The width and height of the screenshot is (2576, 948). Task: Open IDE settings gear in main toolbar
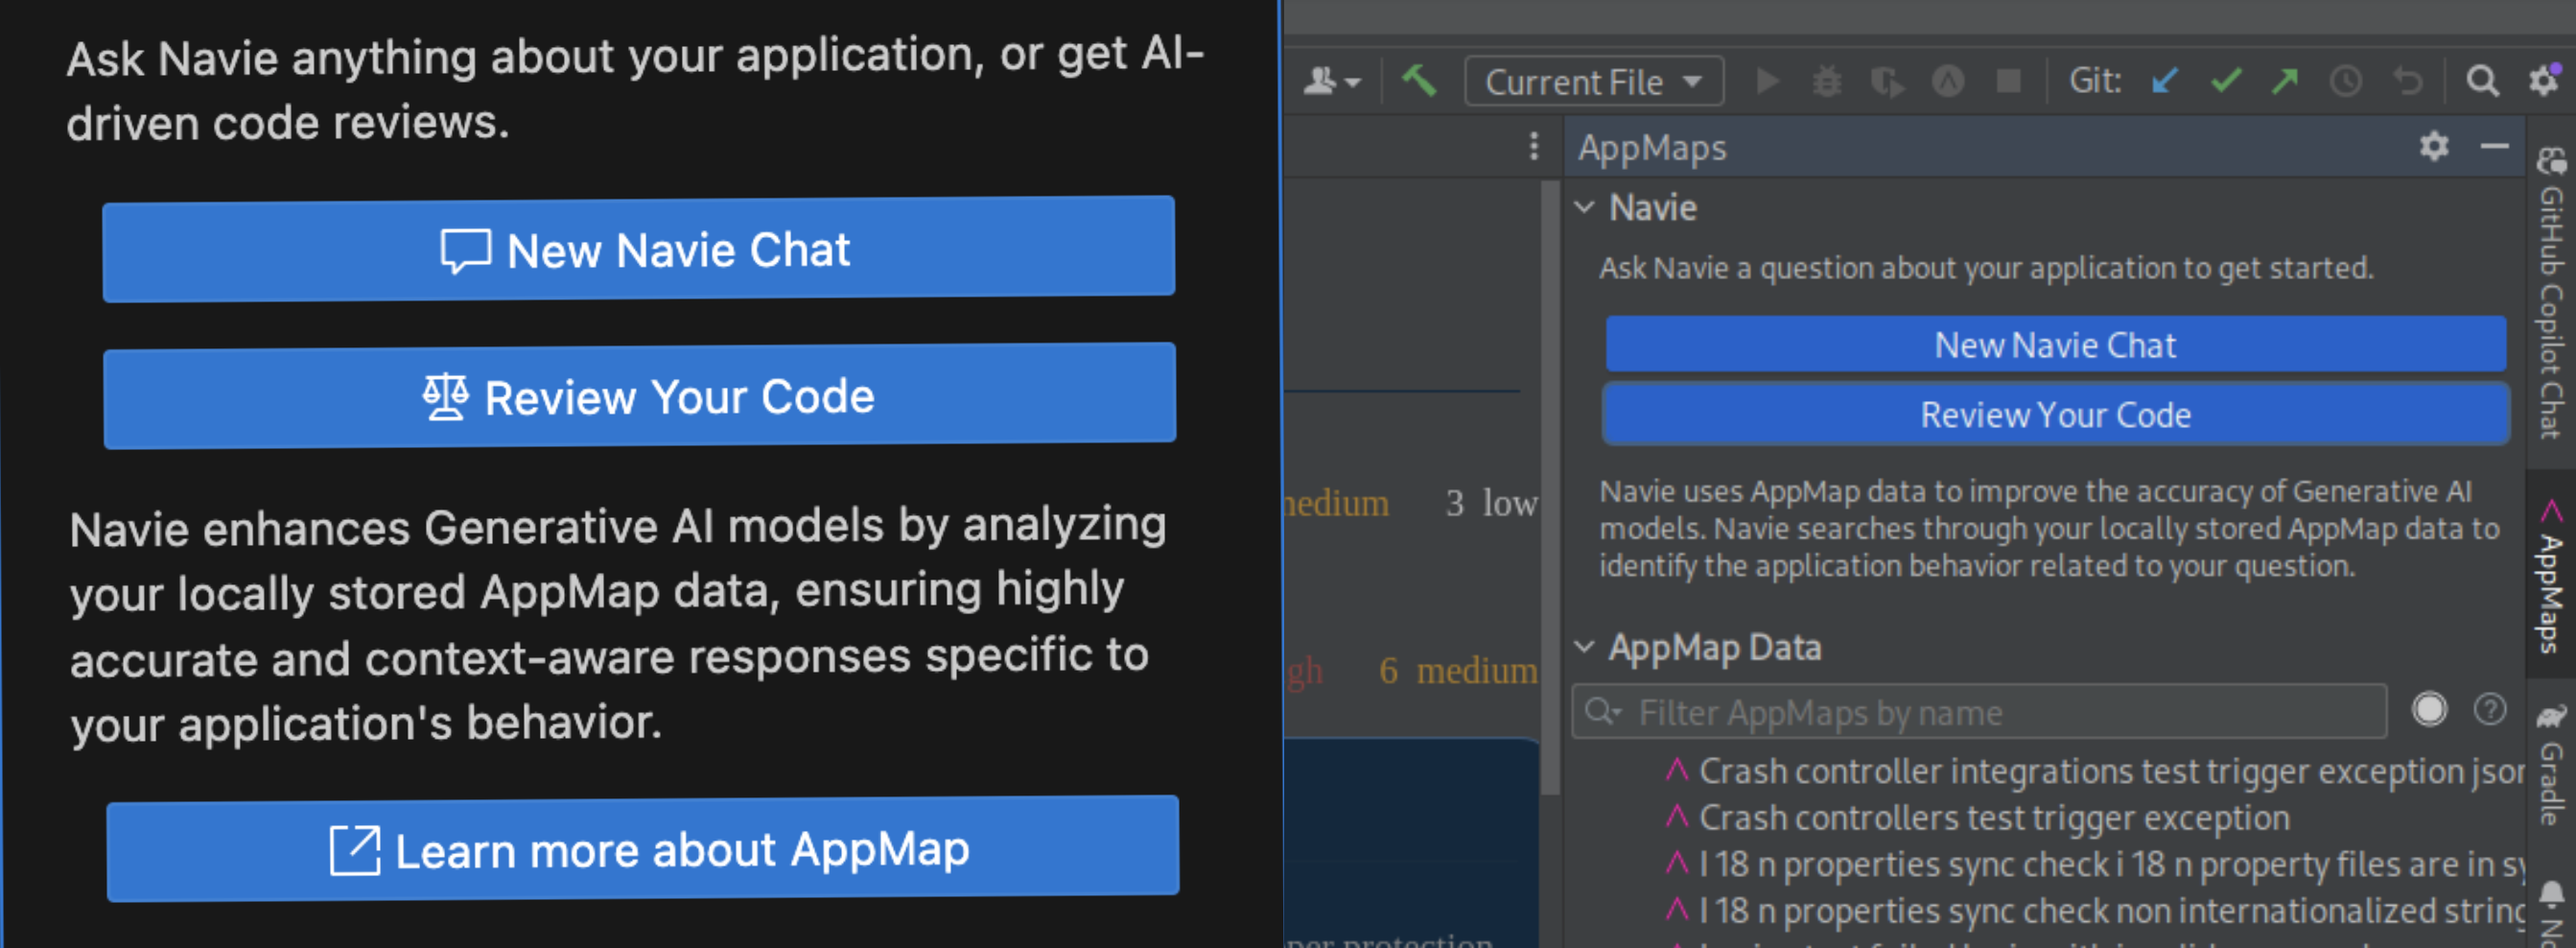(2544, 80)
